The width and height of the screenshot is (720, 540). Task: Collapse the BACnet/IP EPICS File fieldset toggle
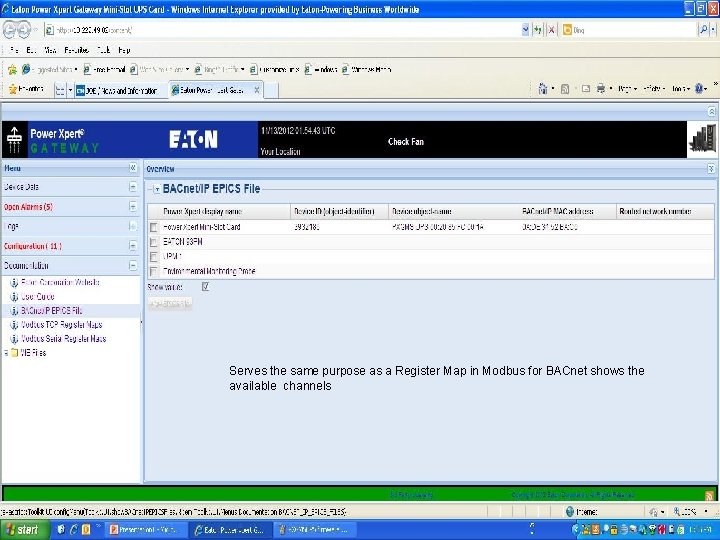pyautogui.click(x=157, y=189)
